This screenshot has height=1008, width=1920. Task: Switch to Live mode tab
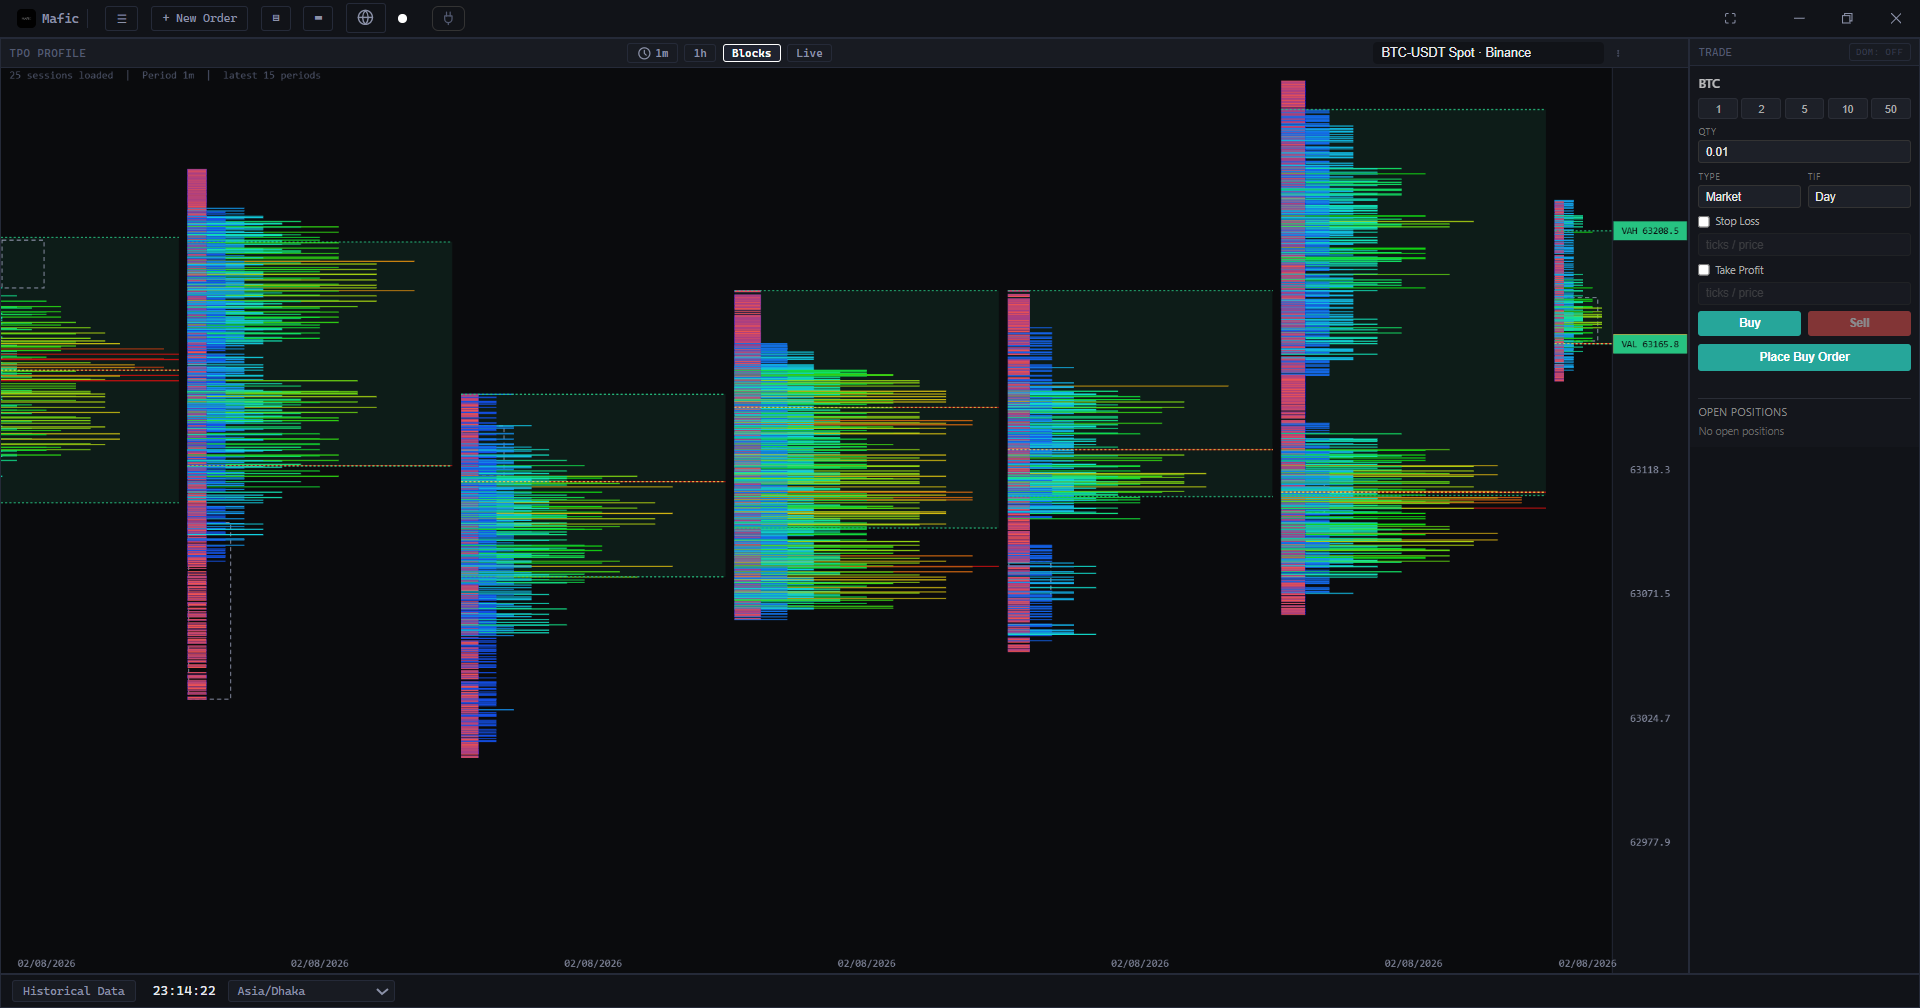[809, 53]
